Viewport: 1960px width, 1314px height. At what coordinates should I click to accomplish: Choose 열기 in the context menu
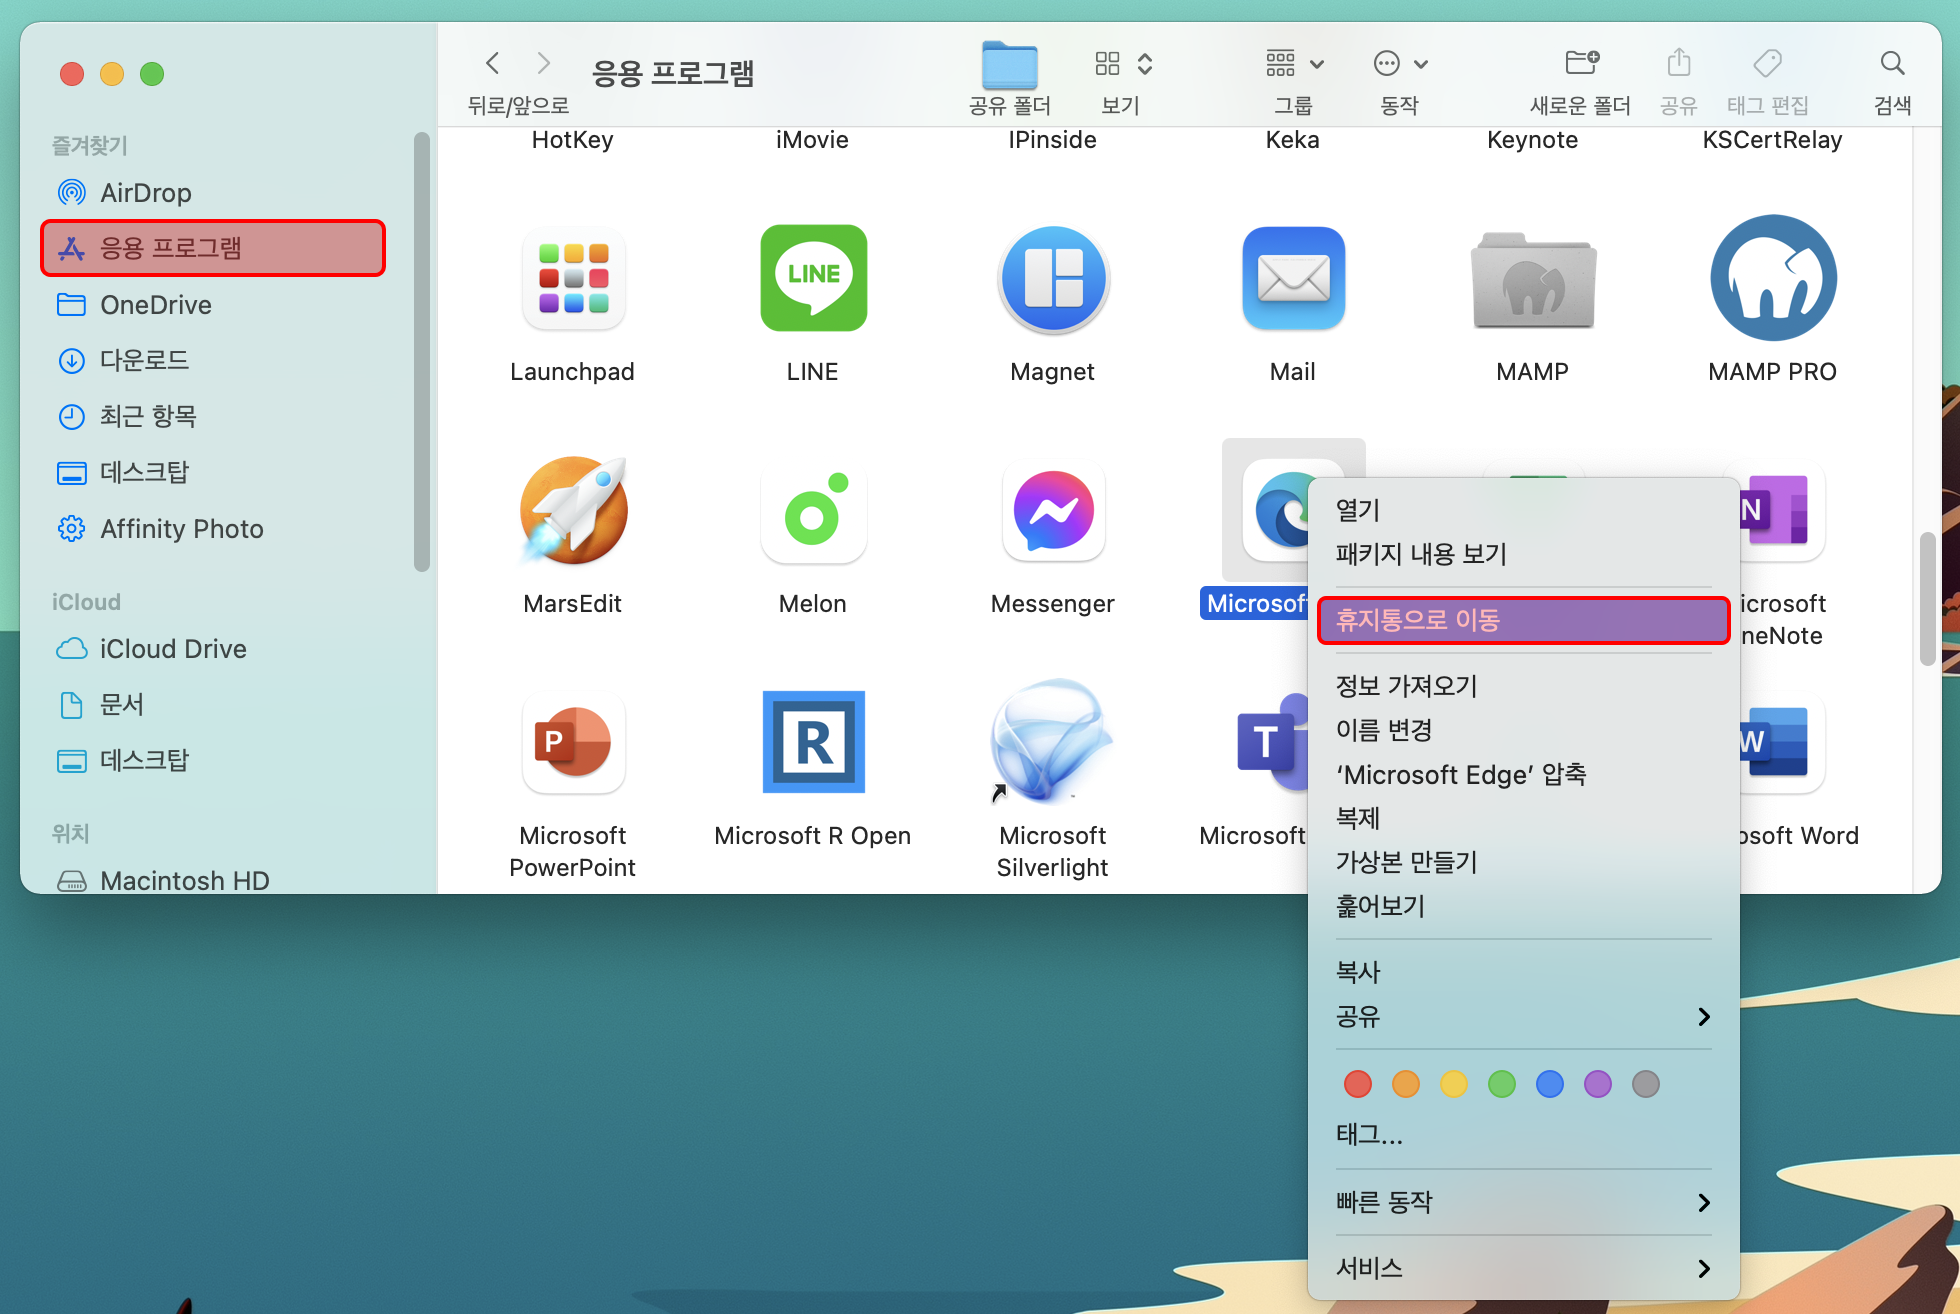pos(1523,510)
